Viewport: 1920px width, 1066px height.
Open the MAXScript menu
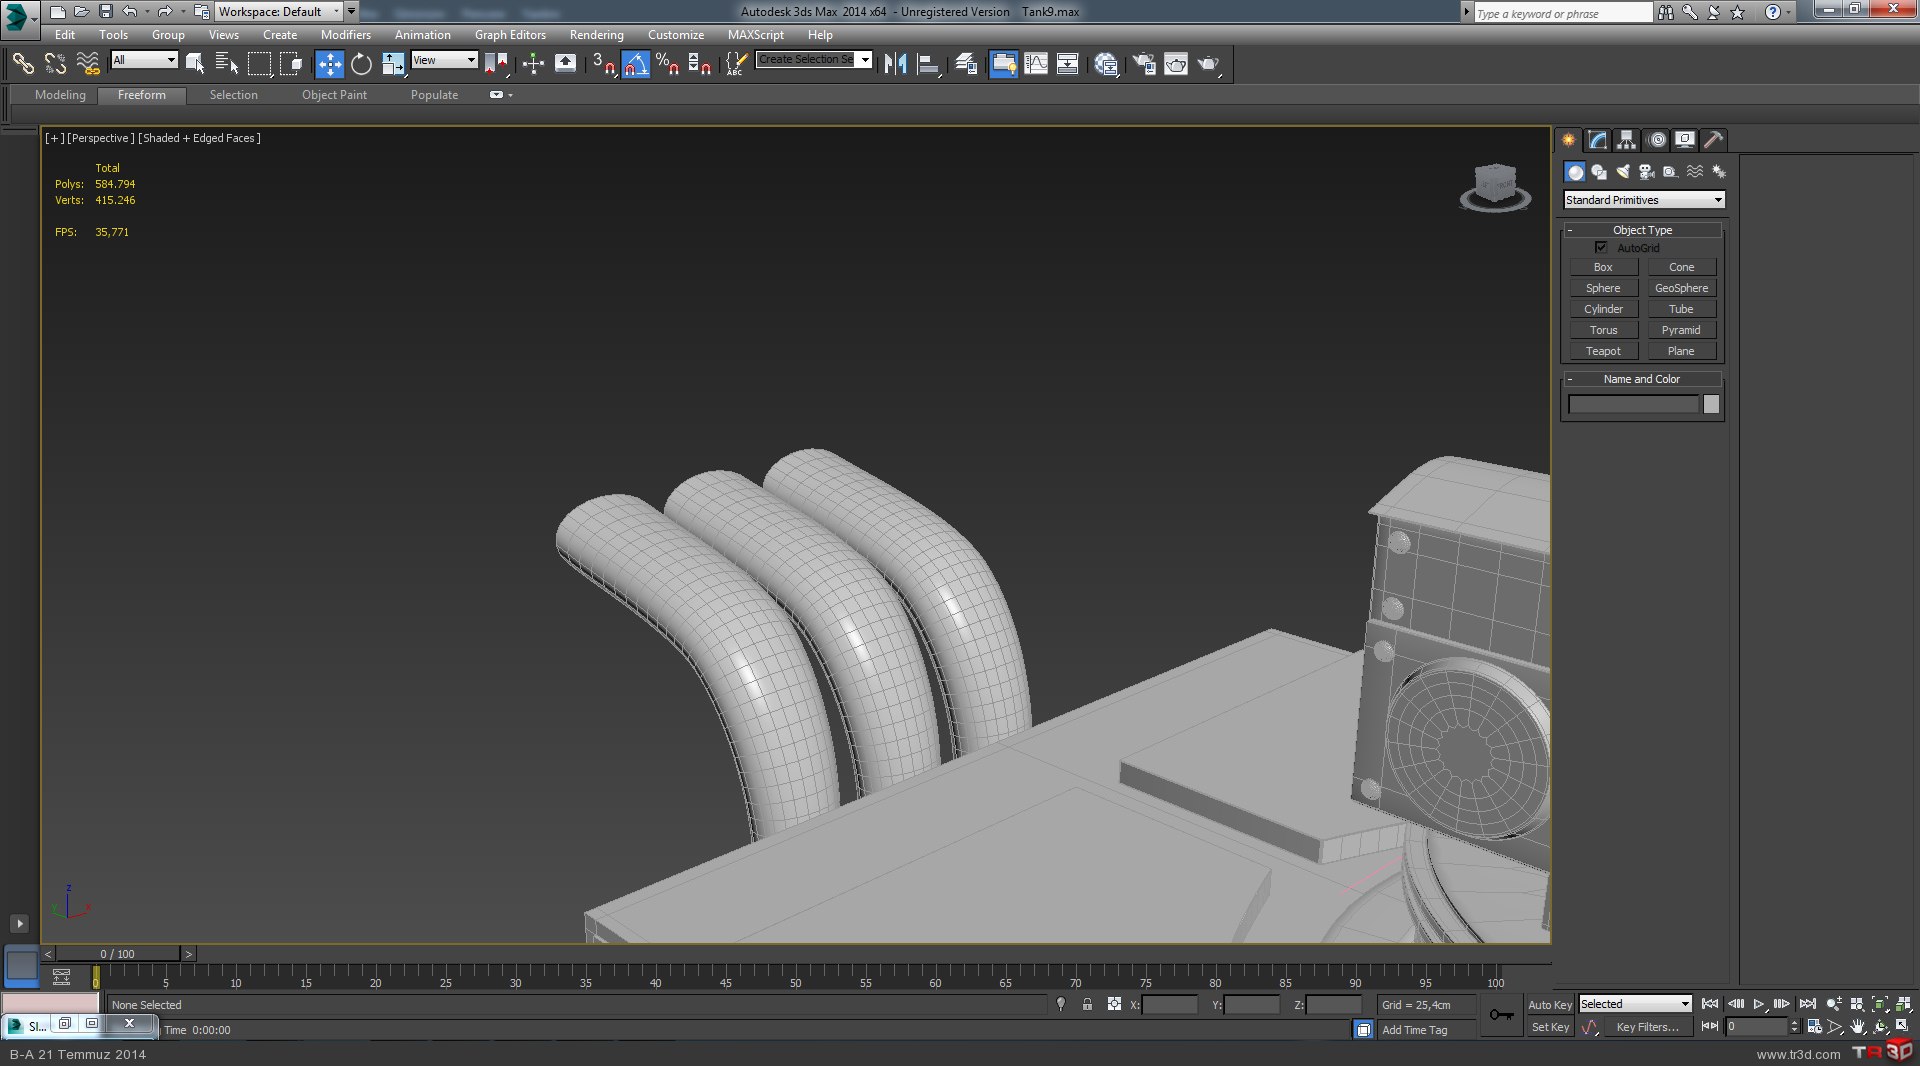coord(755,35)
